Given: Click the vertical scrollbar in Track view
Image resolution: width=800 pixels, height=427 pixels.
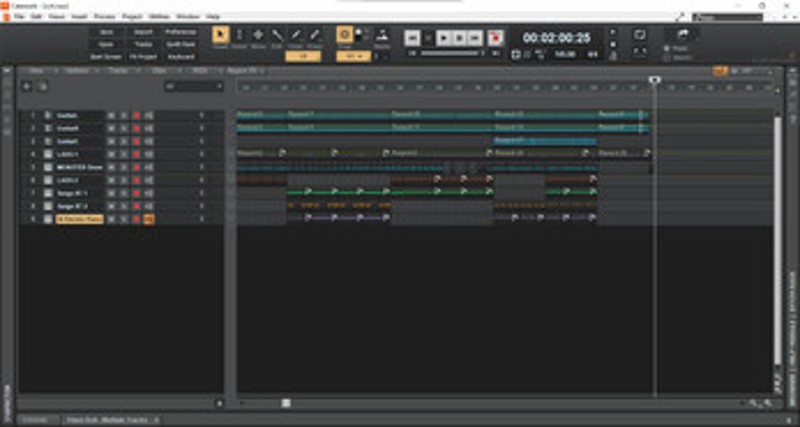Looking at the screenshot, I should coord(777,240).
